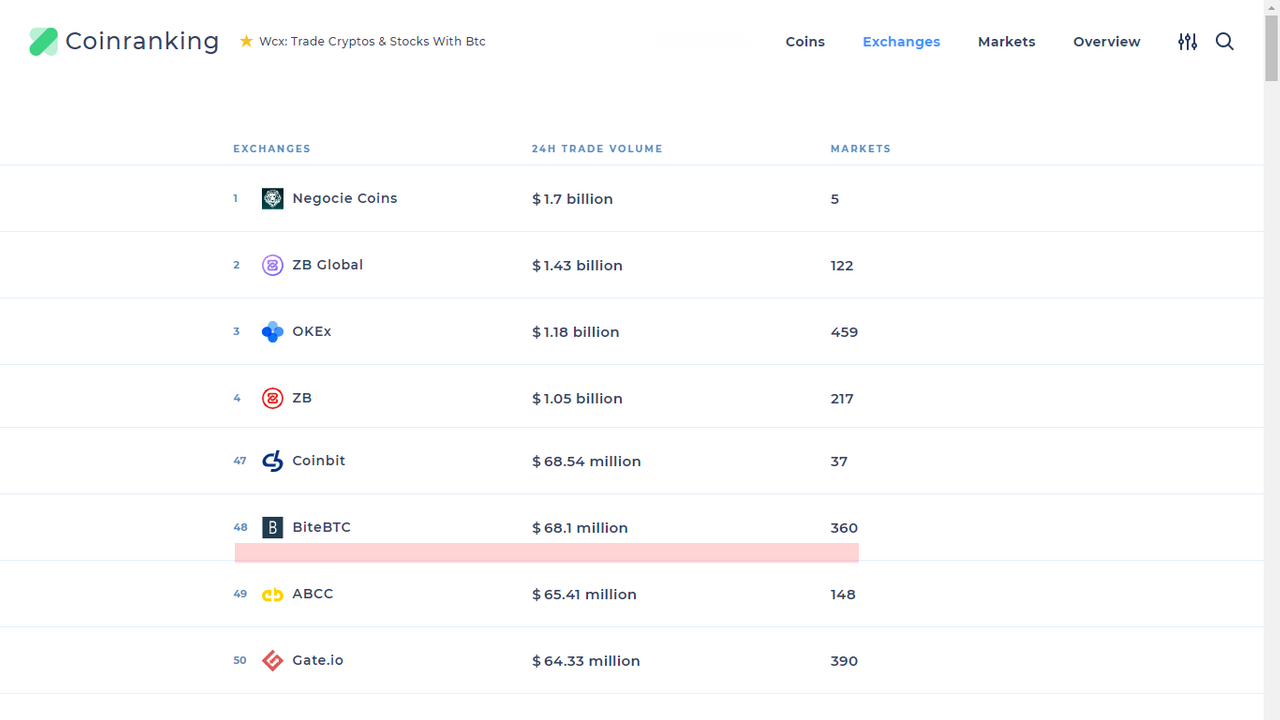The height and width of the screenshot is (720, 1280).
Task: Click the scrollbar up arrow
Action: 1272,8
